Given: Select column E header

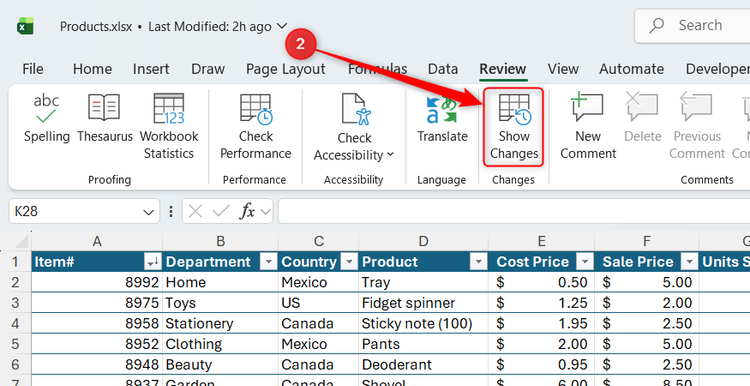Looking at the screenshot, I should pyautogui.click(x=541, y=241).
